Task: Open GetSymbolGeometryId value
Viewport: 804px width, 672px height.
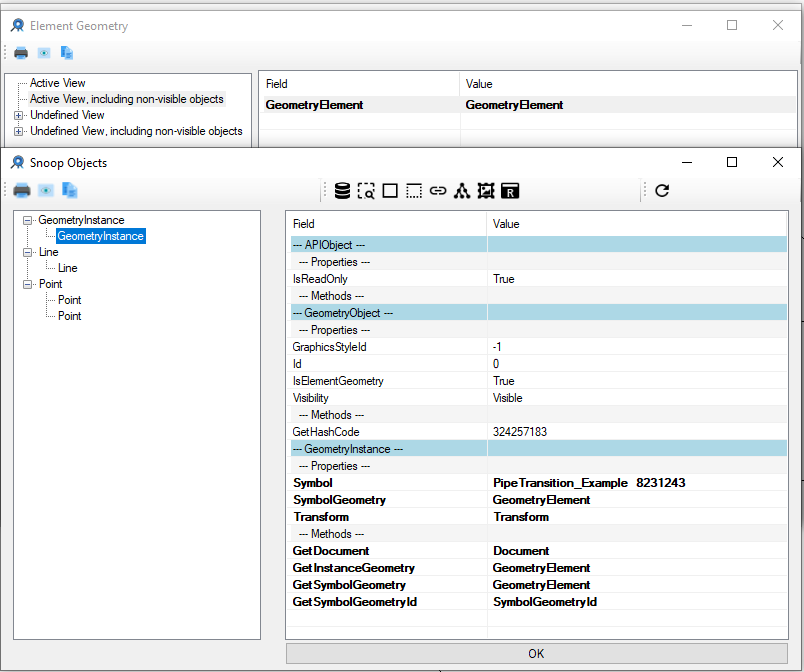Action: (545, 602)
